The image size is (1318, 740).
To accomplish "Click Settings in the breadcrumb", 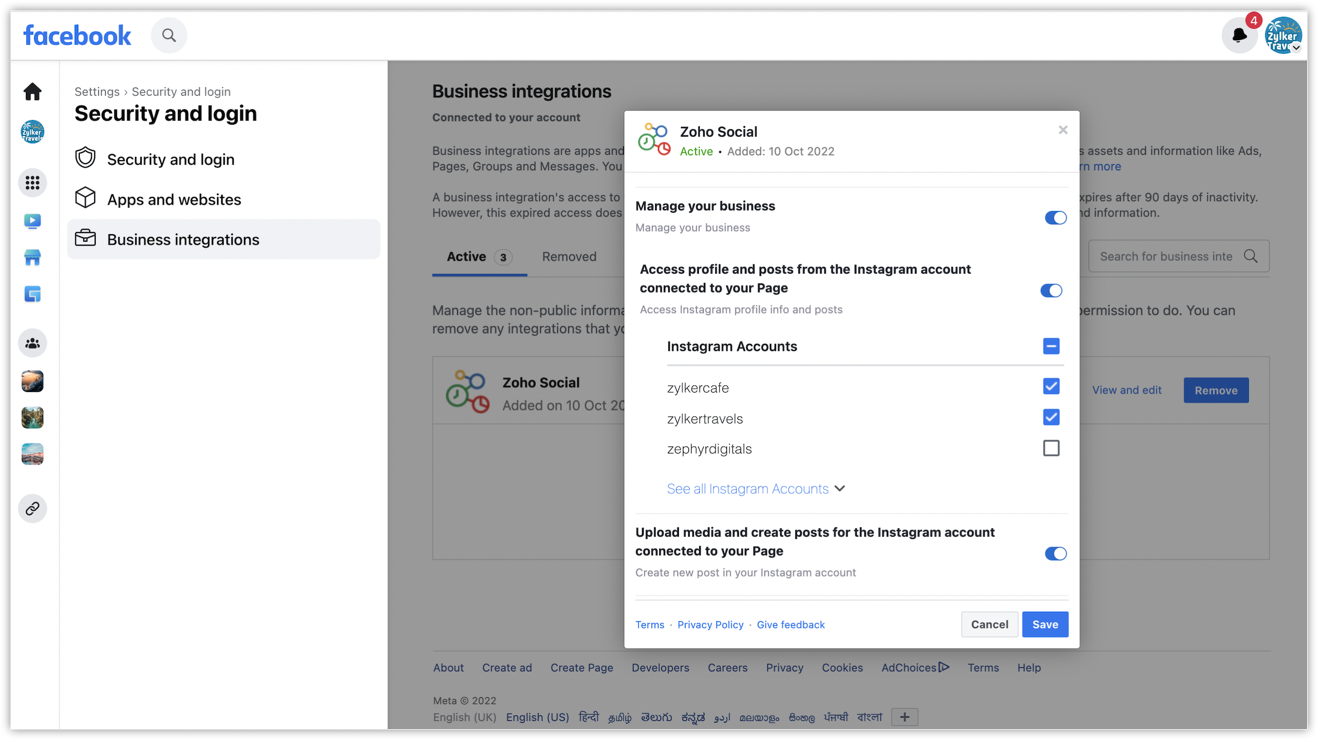I will pos(97,92).
